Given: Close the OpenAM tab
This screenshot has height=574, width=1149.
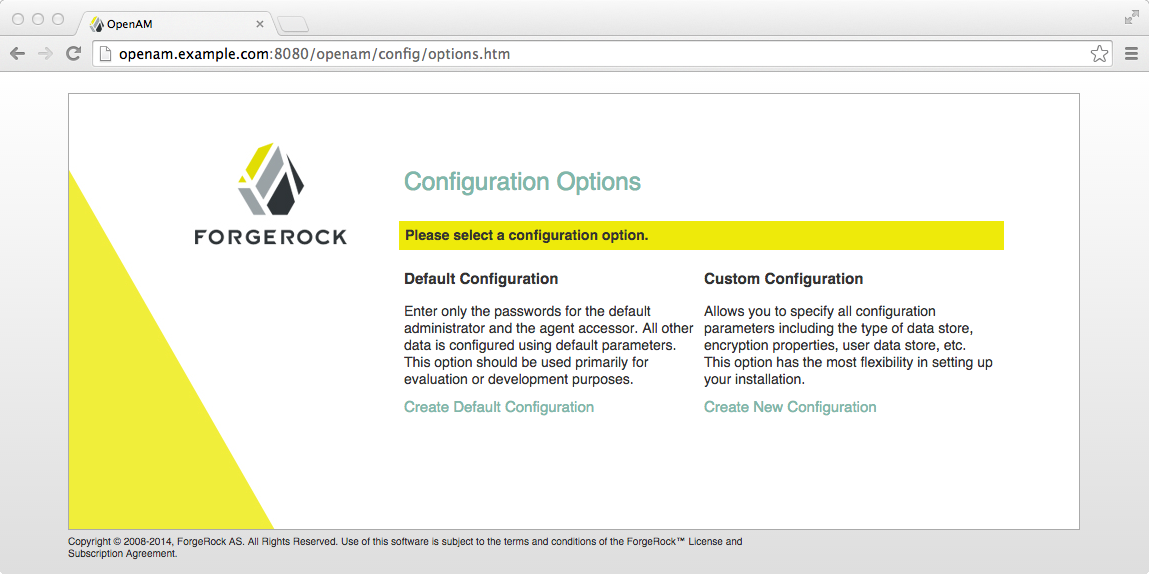Looking at the screenshot, I should pyautogui.click(x=260, y=24).
